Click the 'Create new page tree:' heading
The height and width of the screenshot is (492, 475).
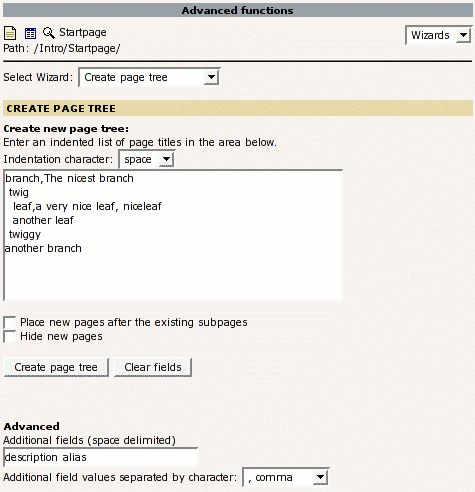coord(66,129)
